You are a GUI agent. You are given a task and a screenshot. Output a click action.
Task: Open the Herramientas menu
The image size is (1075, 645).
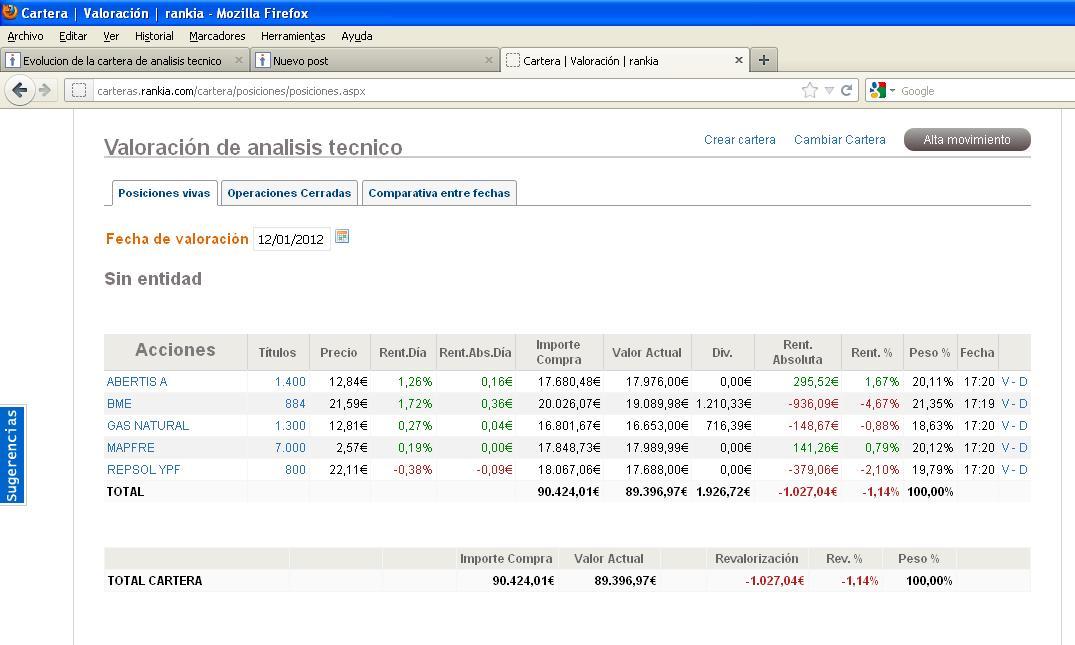(293, 36)
